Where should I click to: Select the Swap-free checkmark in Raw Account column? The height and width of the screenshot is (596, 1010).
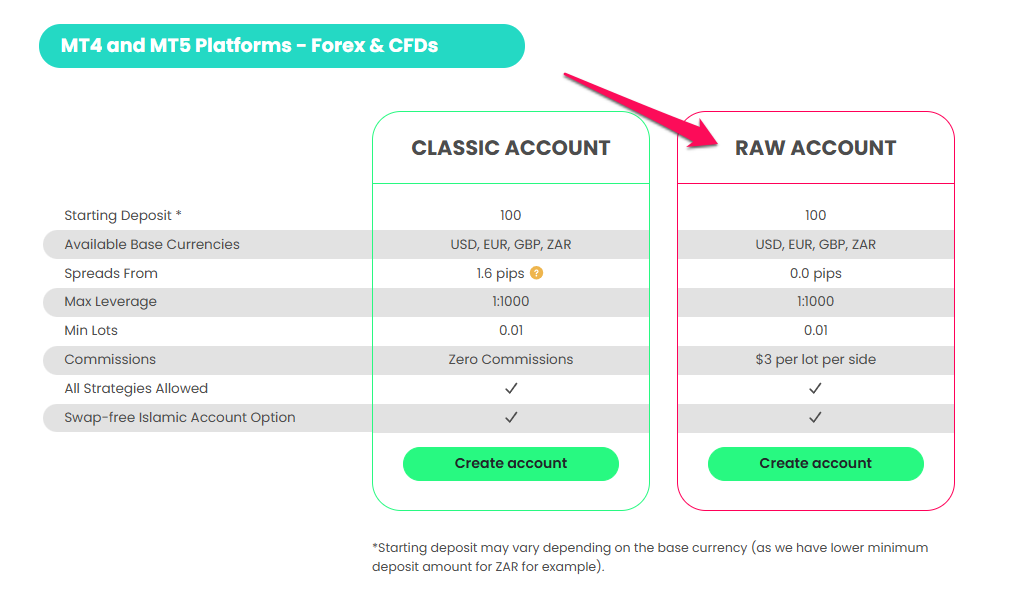815,417
